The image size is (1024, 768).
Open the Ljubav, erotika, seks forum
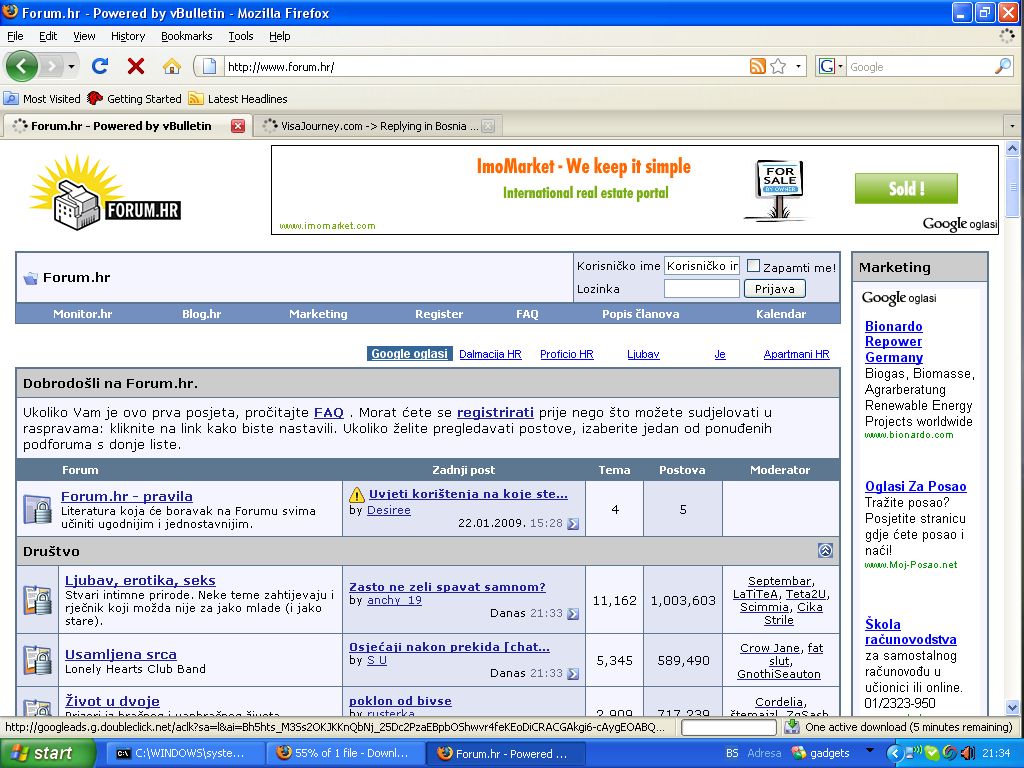click(140, 580)
